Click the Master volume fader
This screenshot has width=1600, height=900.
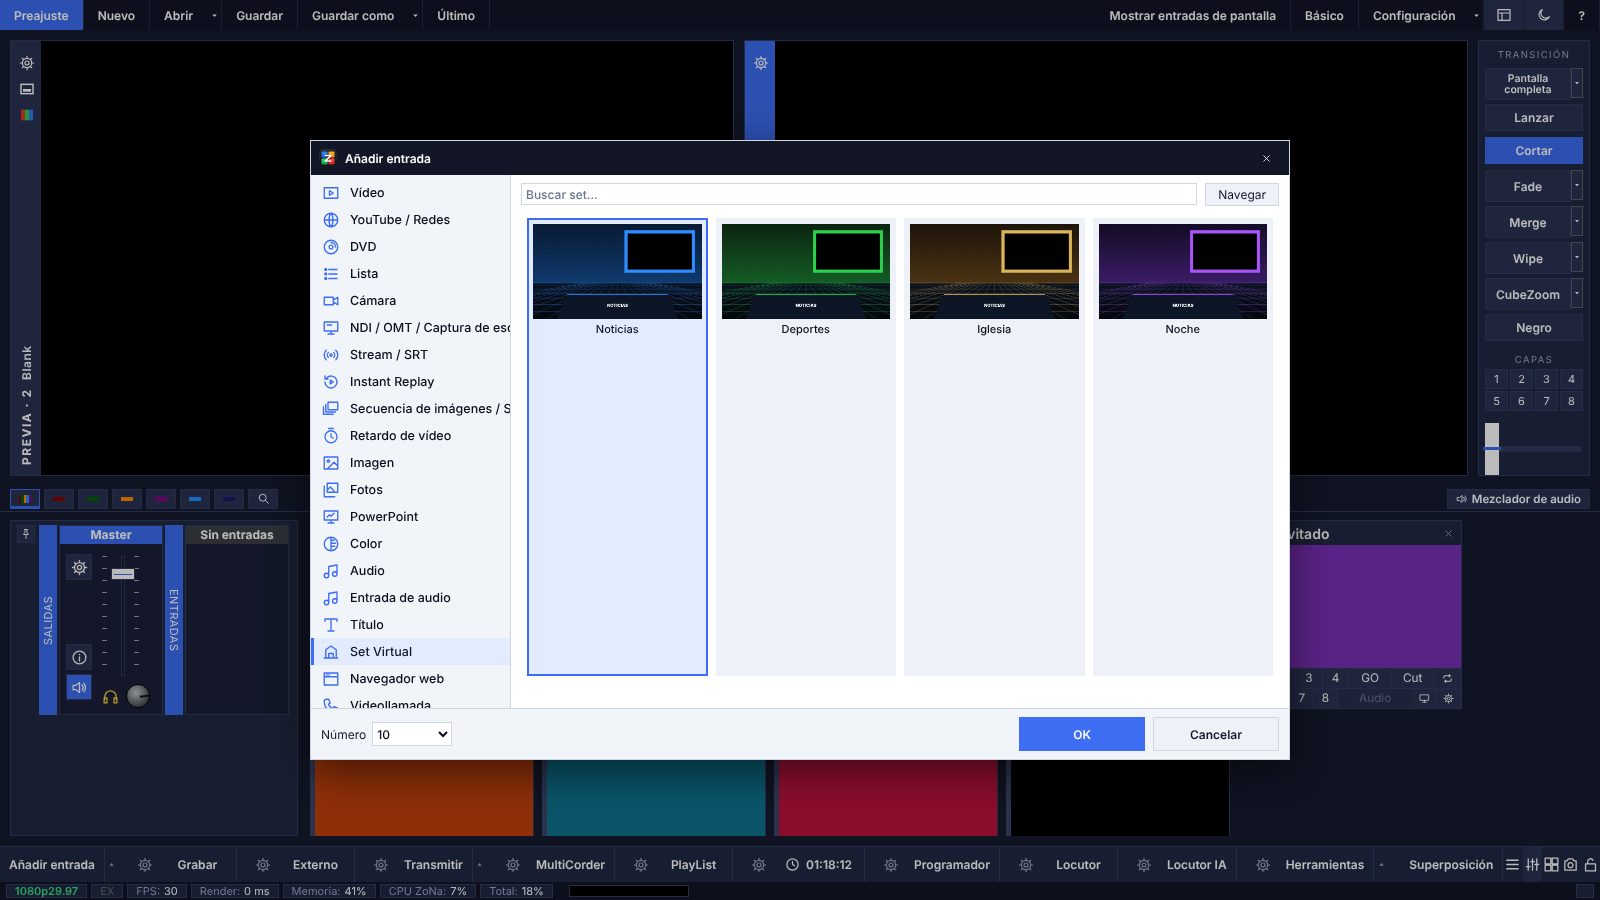(x=123, y=574)
